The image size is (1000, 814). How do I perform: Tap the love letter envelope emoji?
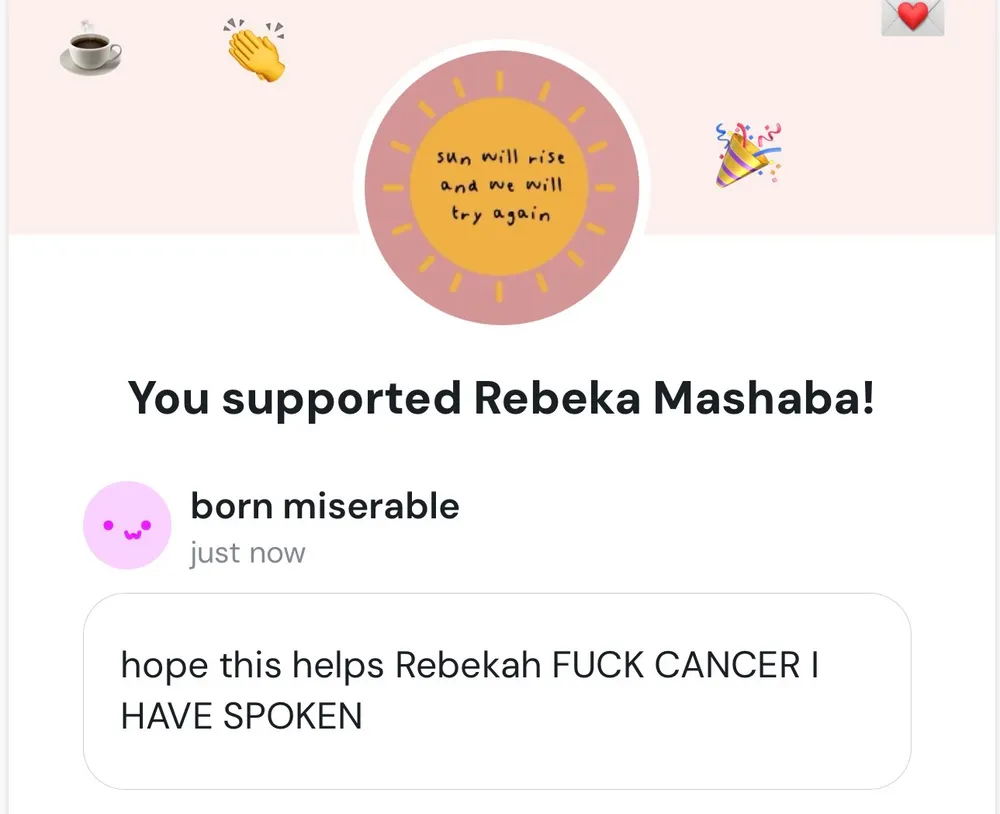point(912,17)
